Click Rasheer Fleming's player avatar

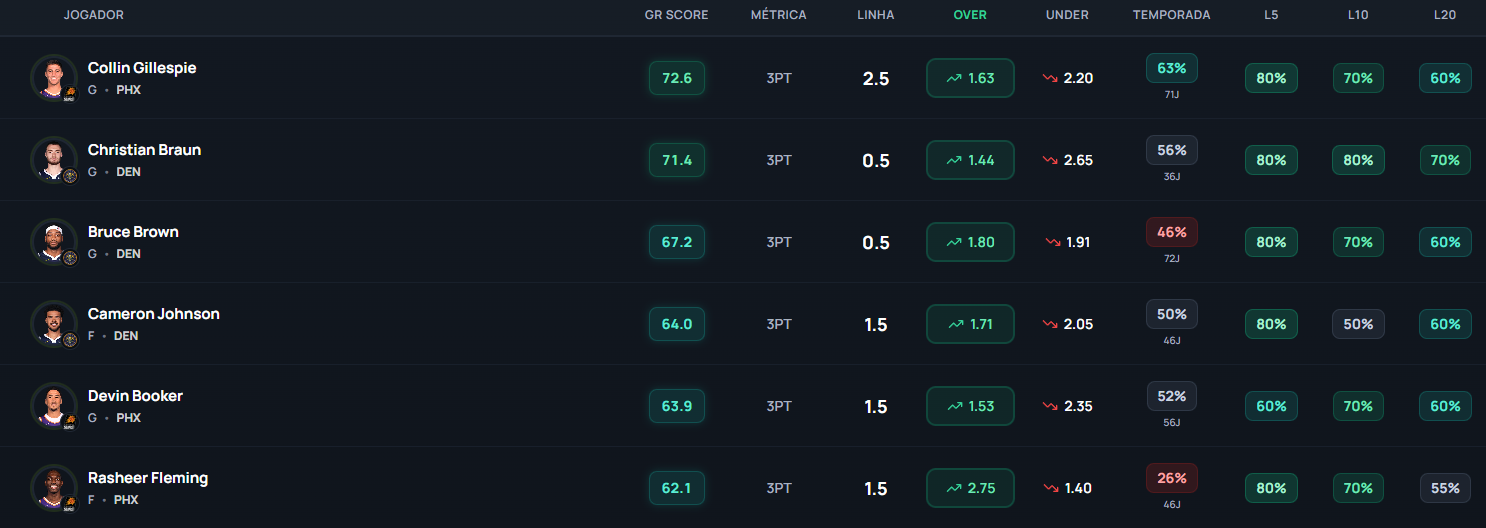pyautogui.click(x=53, y=488)
